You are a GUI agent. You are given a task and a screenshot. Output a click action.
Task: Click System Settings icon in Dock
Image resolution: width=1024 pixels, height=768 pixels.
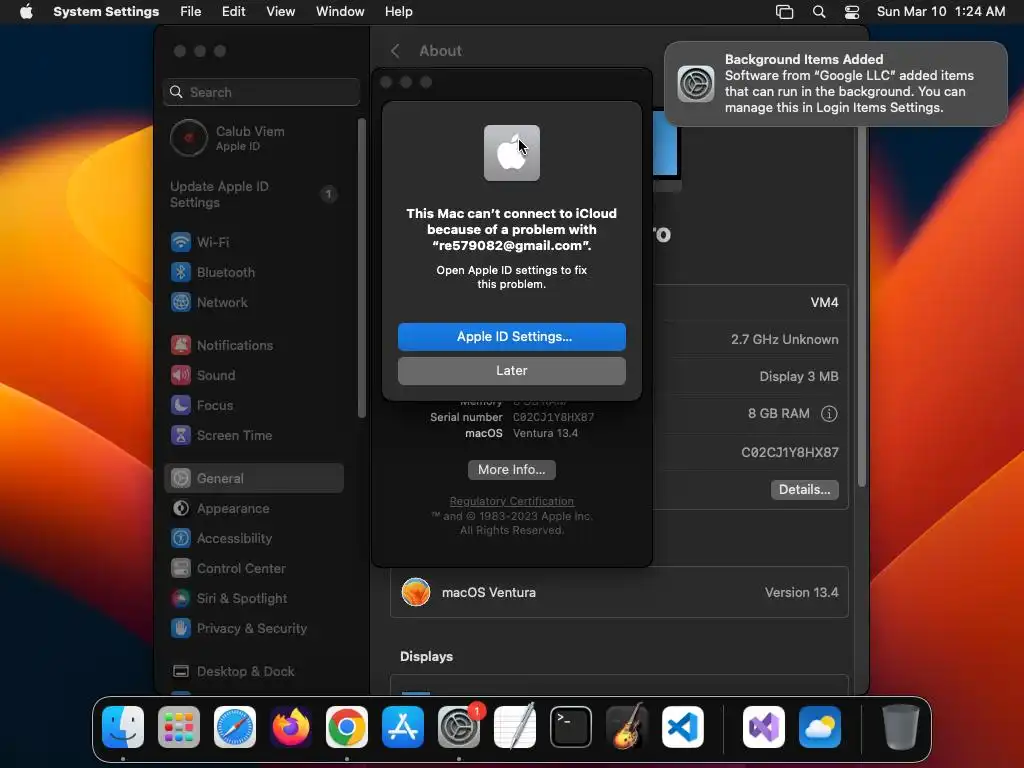click(x=458, y=727)
